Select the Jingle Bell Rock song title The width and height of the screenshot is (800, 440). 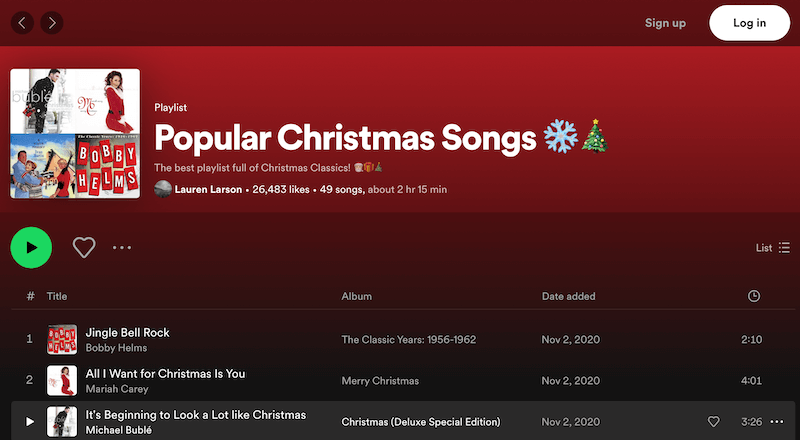click(x=127, y=332)
